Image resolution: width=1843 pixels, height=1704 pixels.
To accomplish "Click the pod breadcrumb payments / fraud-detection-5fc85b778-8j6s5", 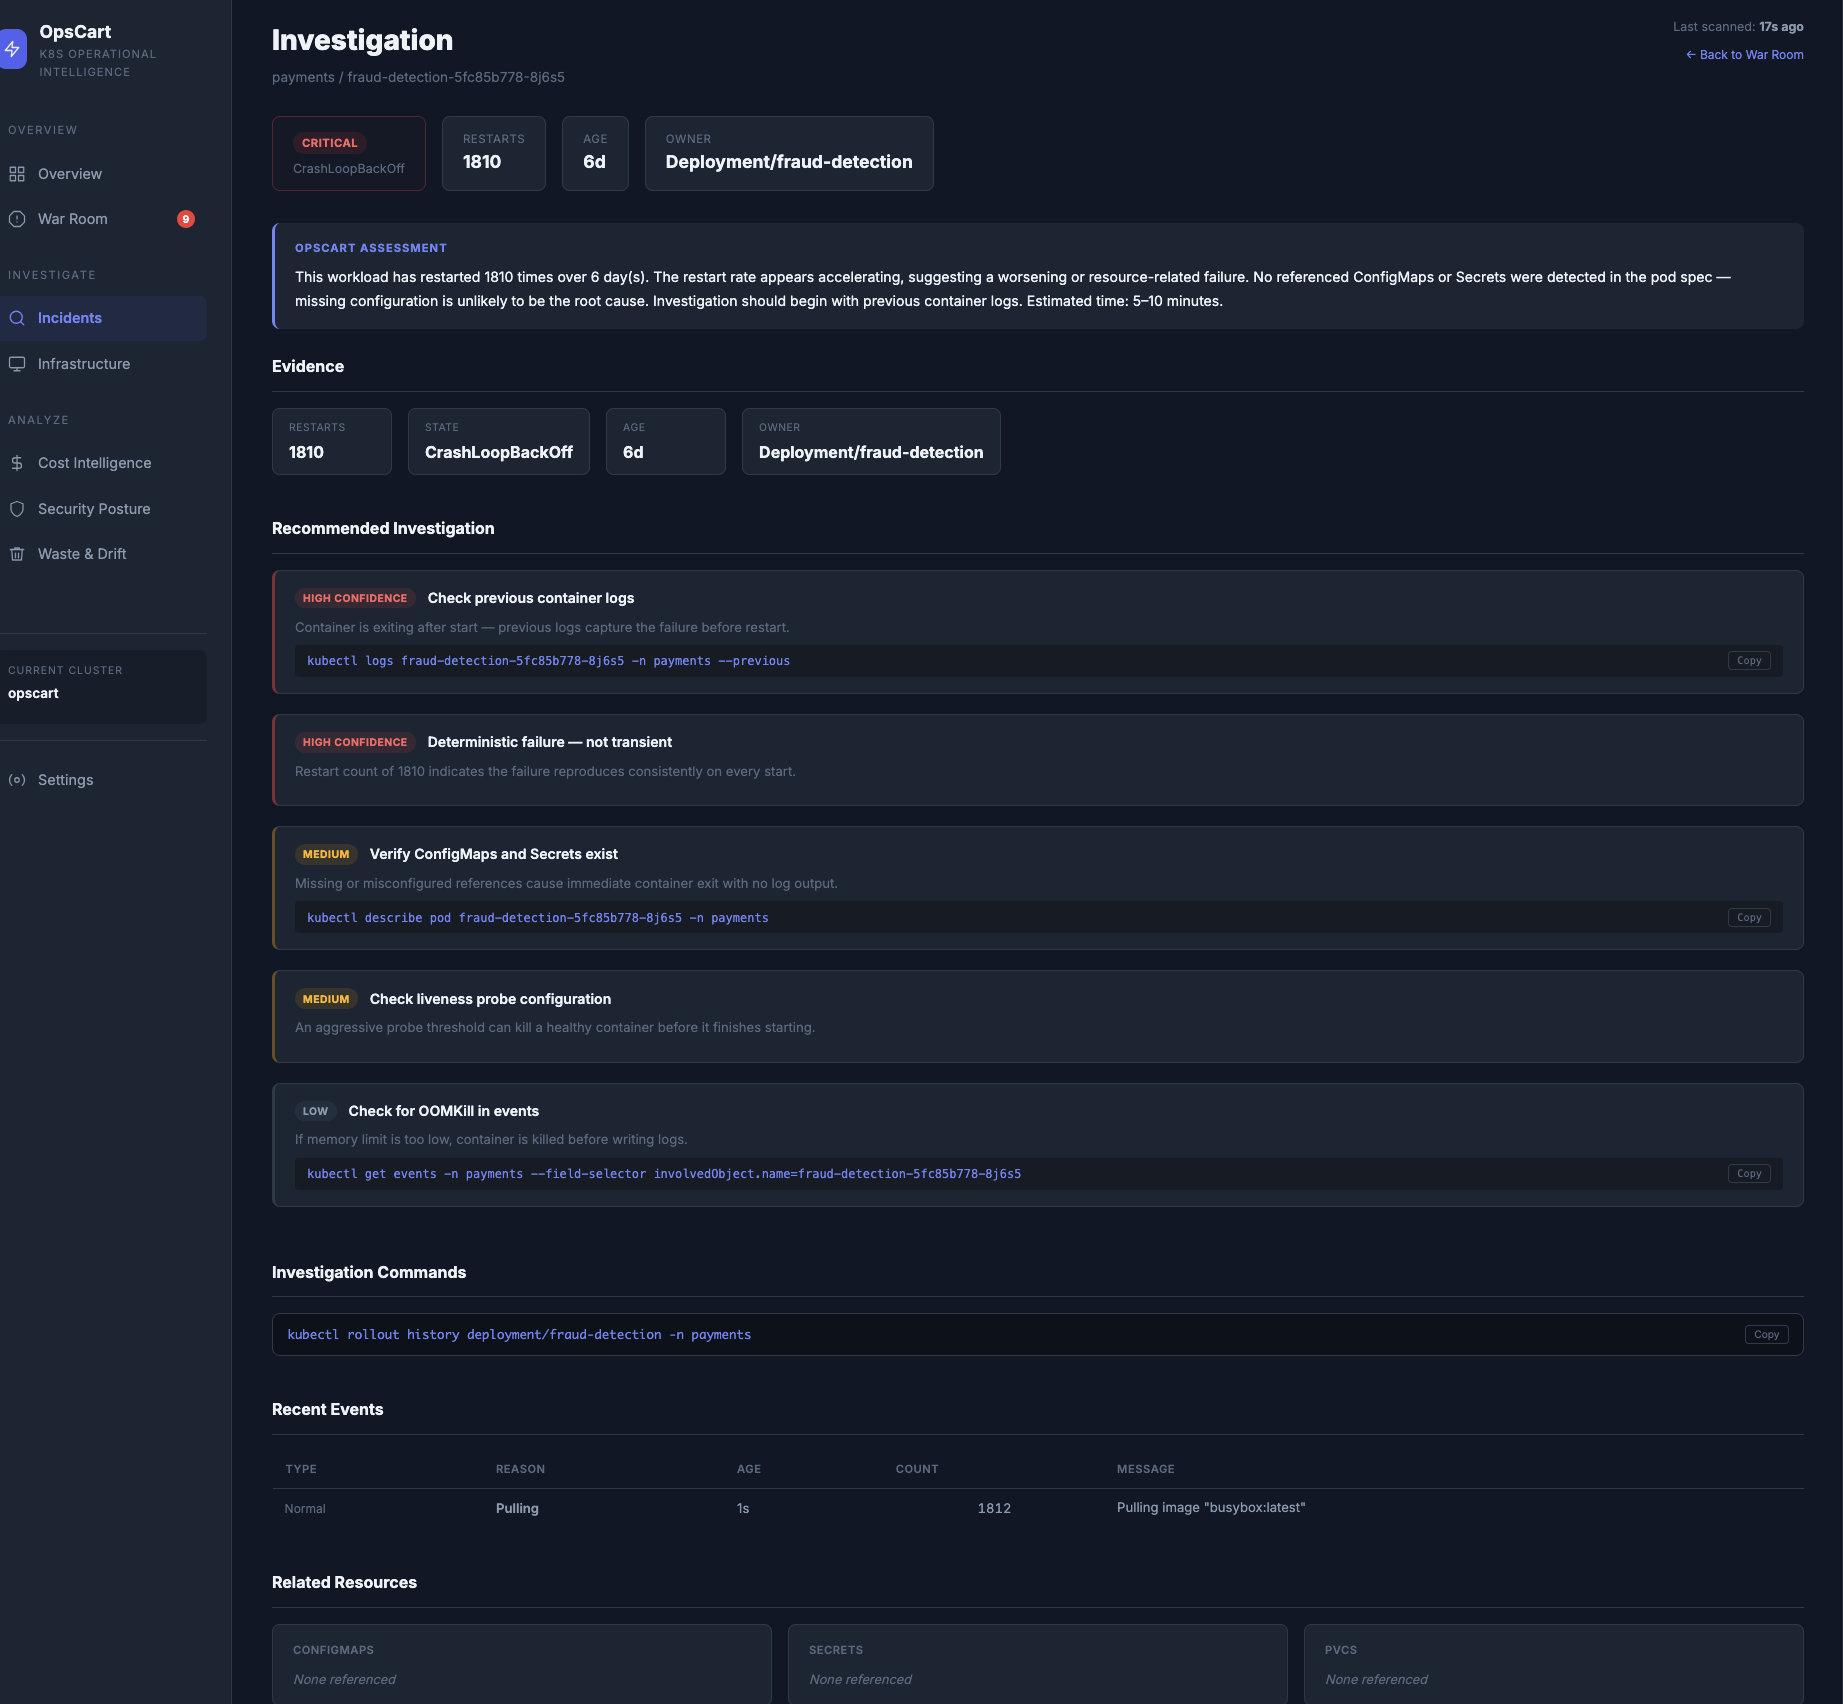I will [418, 77].
